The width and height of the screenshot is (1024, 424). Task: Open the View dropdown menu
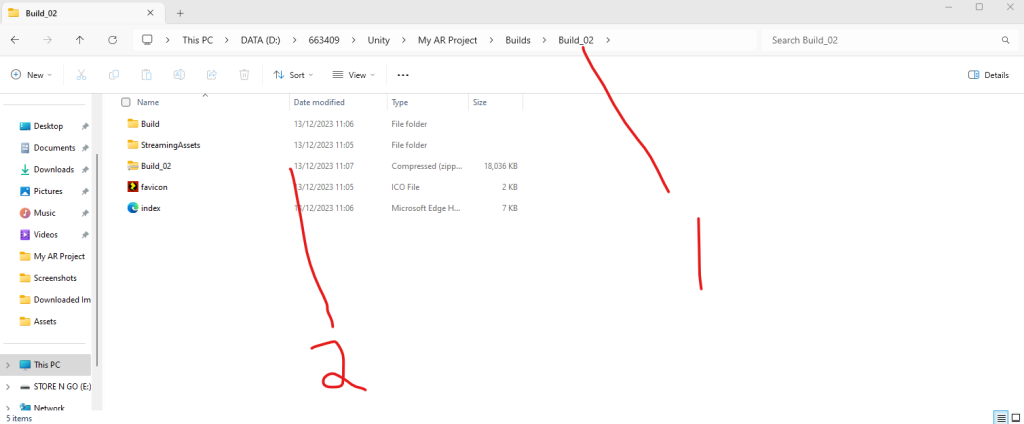click(351, 75)
